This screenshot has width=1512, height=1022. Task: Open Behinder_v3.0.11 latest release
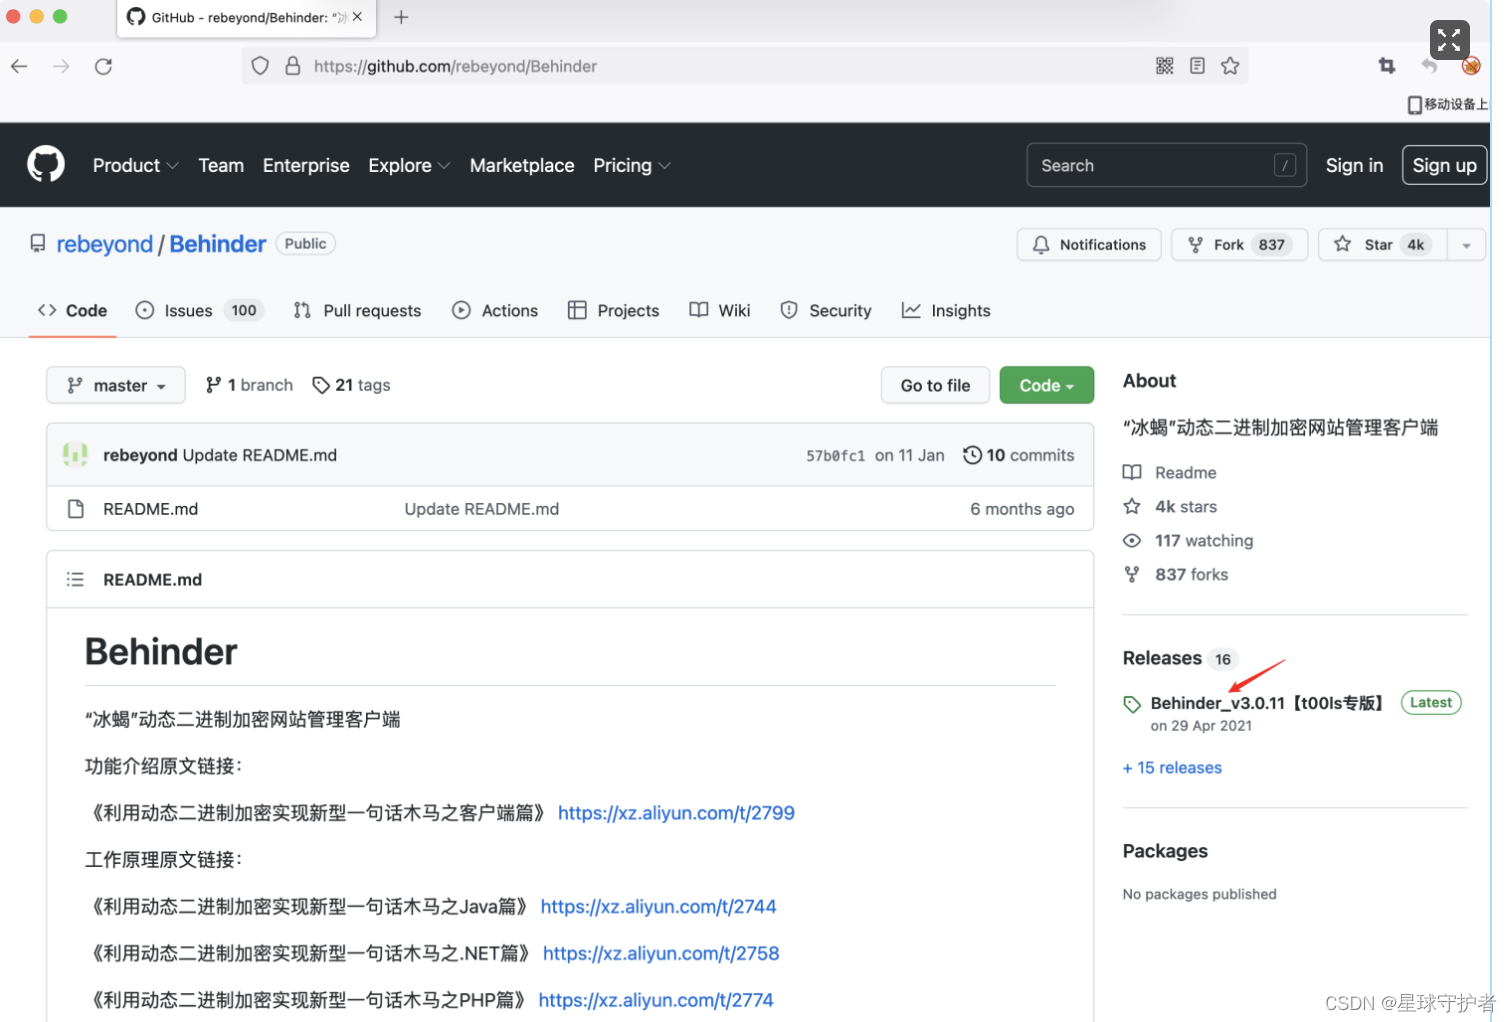click(1267, 703)
